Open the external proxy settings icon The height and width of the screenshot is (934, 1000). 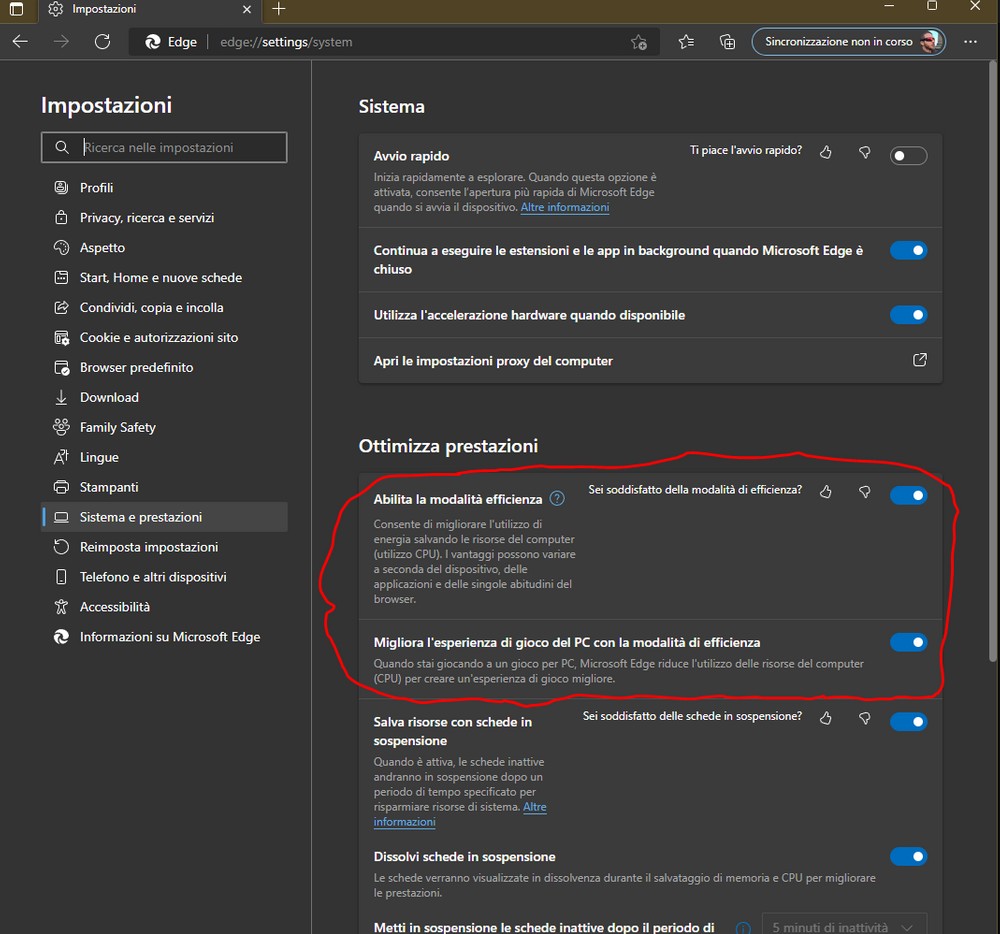click(x=919, y=360)
